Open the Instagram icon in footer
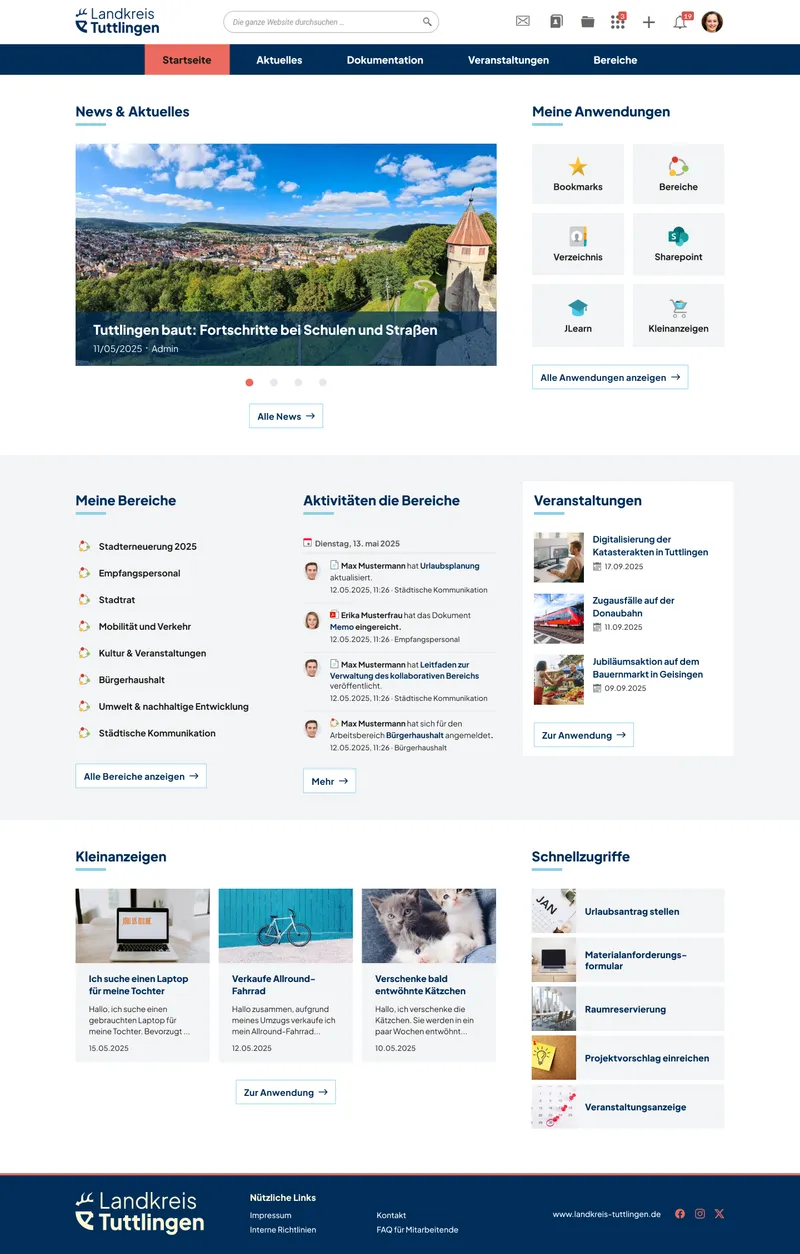800x1254 pixels. click(x=700, y=1214)
